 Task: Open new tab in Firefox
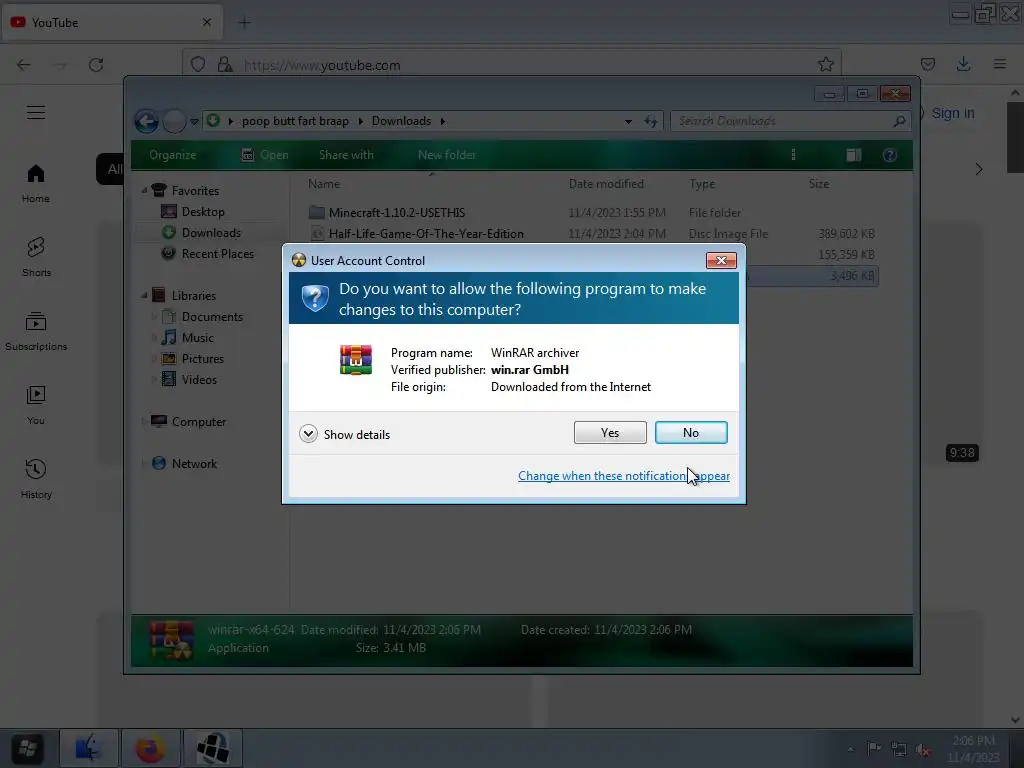(x=244, y=22)
